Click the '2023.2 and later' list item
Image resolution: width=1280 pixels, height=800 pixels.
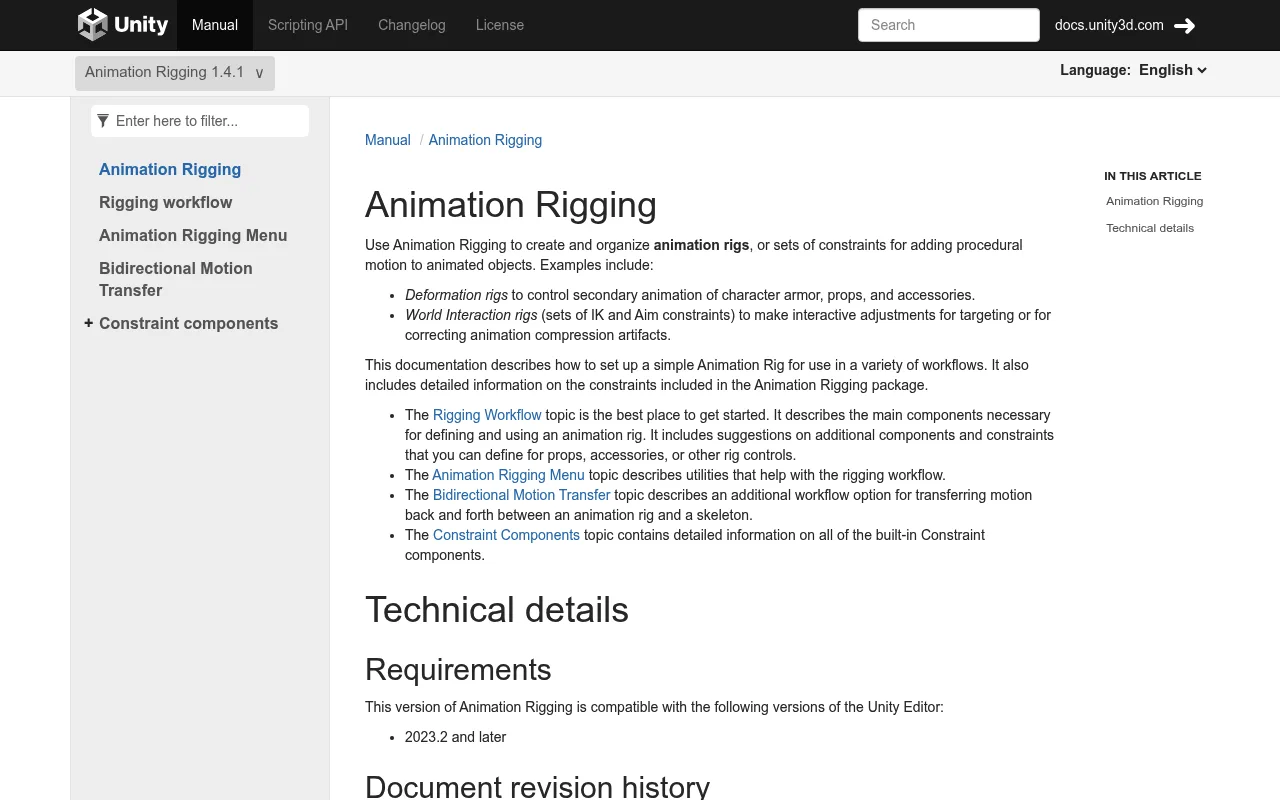[x=455, y=737]
